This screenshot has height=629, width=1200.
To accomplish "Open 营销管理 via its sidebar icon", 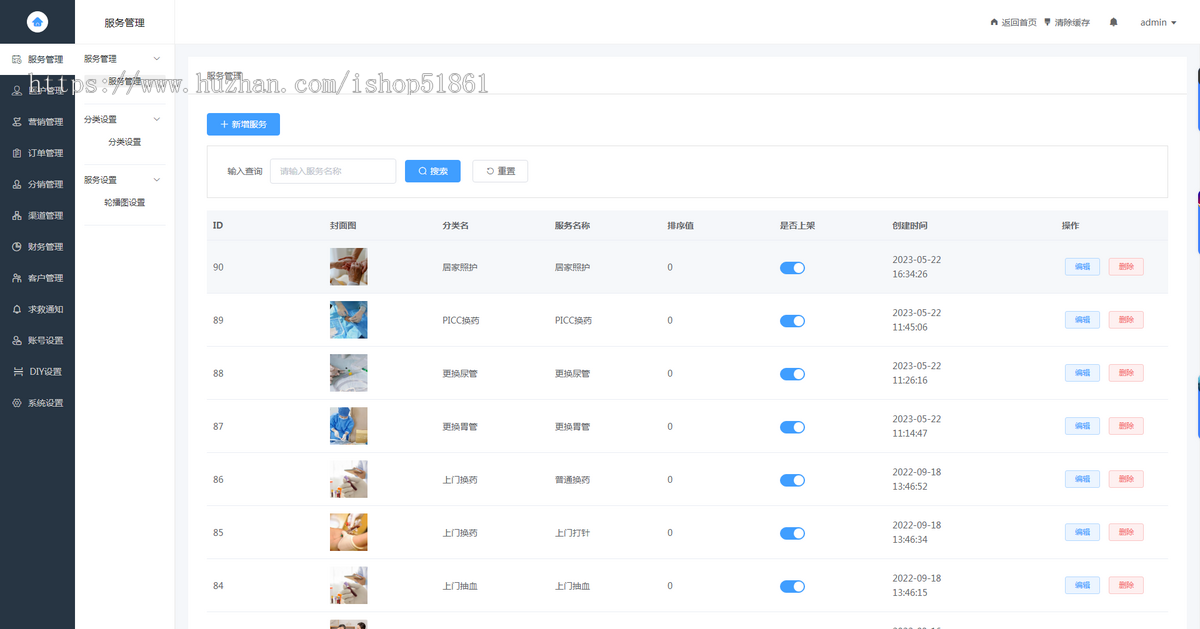I will coord(17,122).
